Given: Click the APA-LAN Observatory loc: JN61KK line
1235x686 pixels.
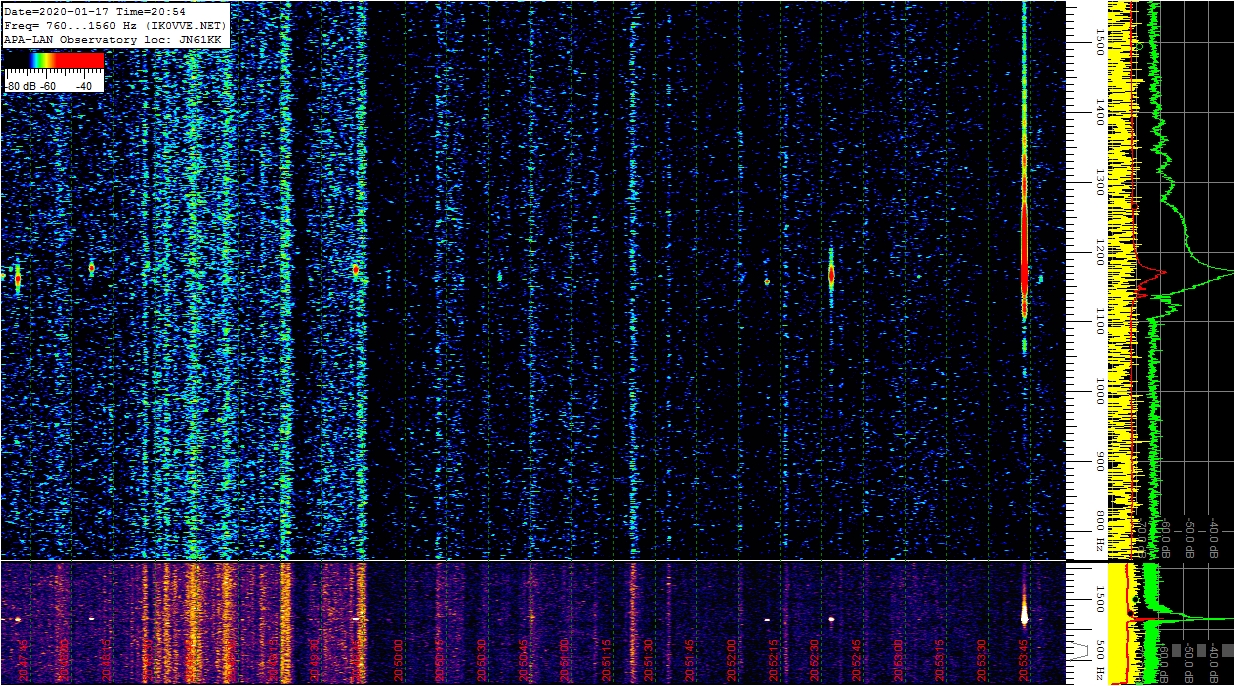Looking at the screenshot, I should tap(113, 38).
